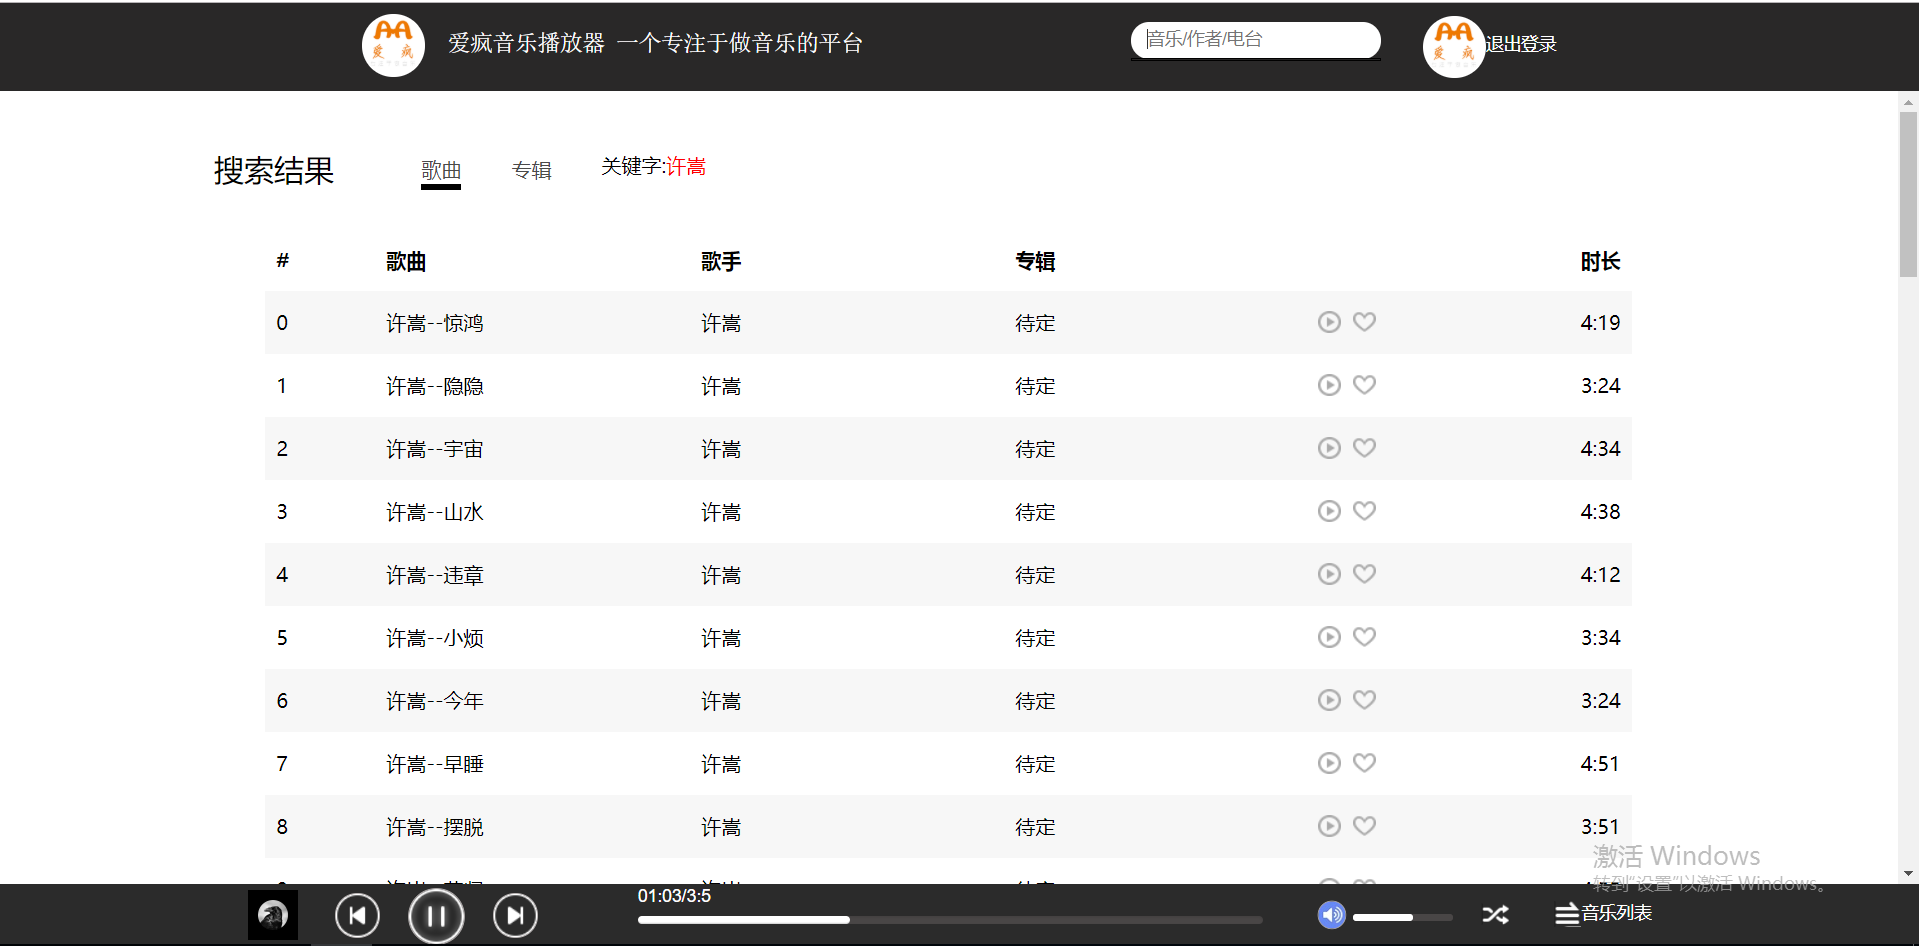This screenshot has height=946, width=1919.
Task: Play the song 许嵩--小烦
Action: click(1329, 637)
